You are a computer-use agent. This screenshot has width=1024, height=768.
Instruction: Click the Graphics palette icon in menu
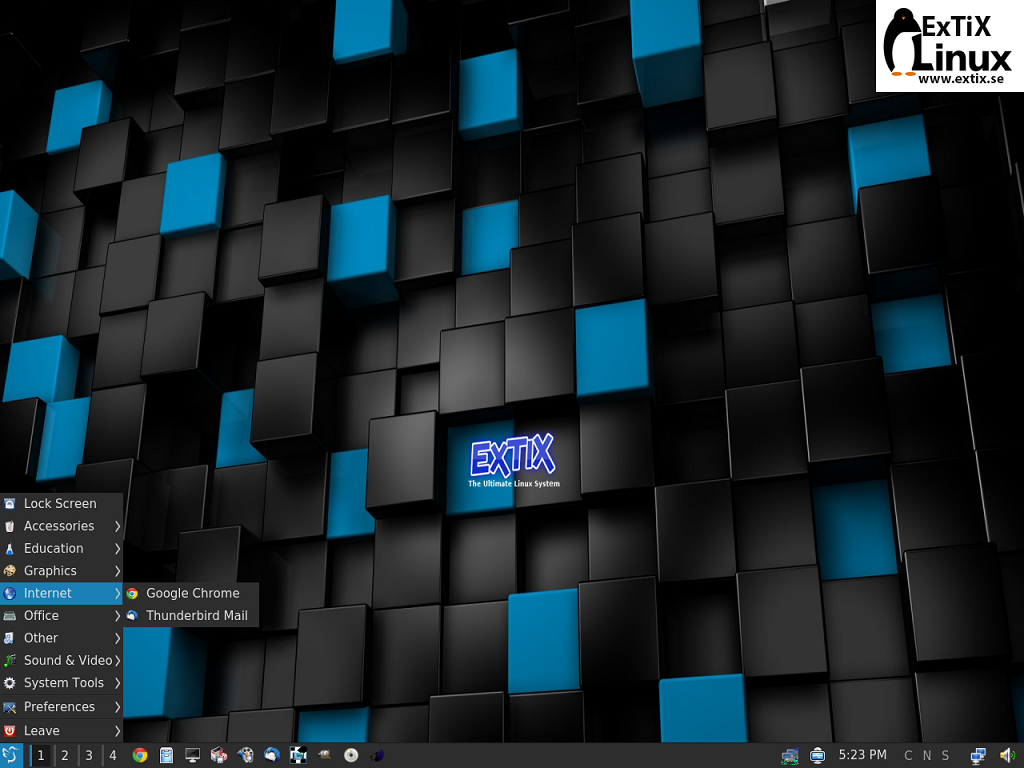coord(10,571)
